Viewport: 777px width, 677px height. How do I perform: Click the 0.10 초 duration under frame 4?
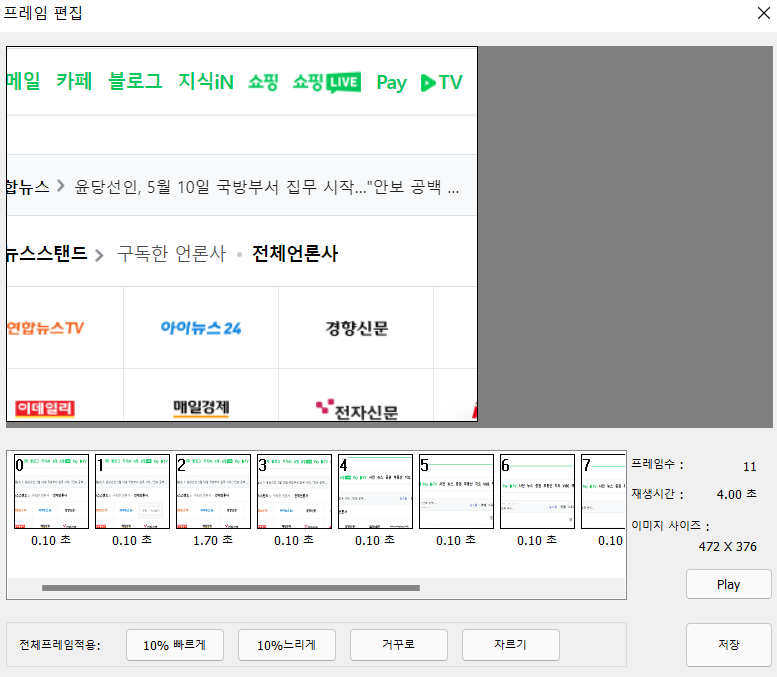coord(375,540)
